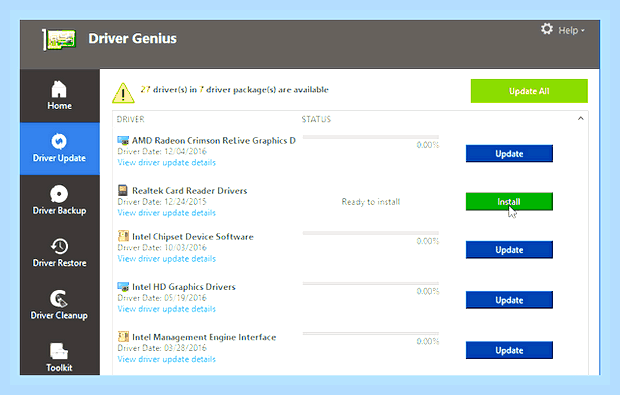Select 'Intel Management Engine Interface' name
Image resolution: width=620 pixels, height=395 pixels.
204,337
